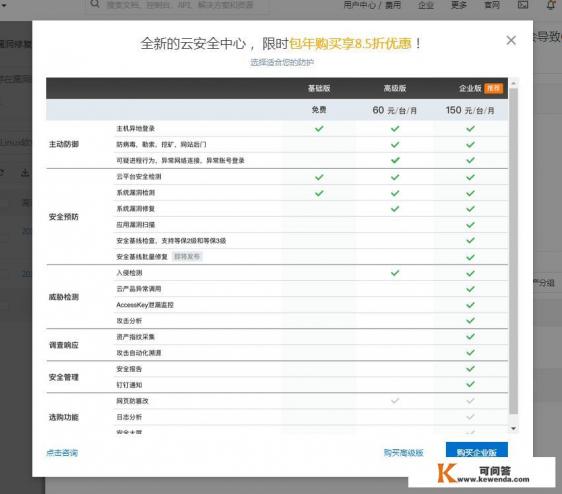Screen dimensions: 562x494
Task: Click the 主机异地登录 feature row text
Action: pos(135,128)
